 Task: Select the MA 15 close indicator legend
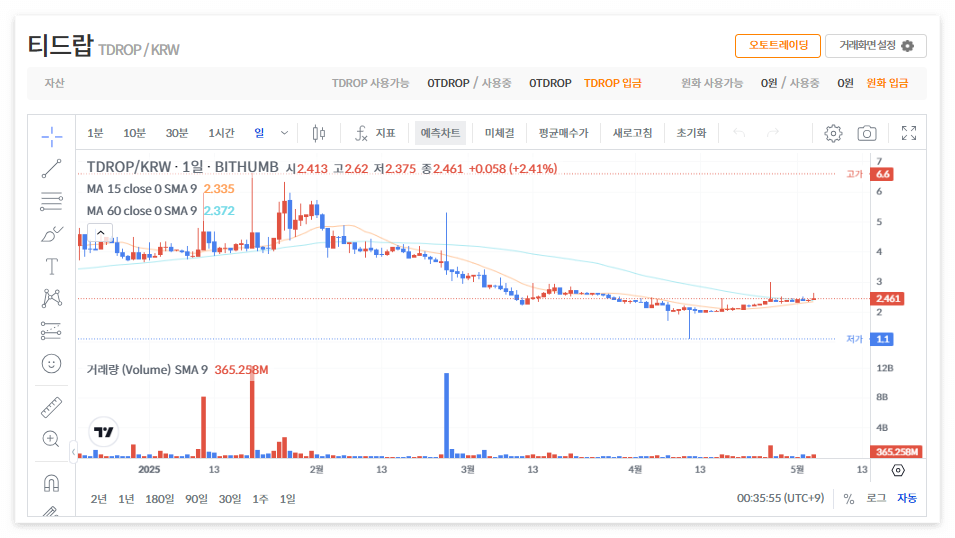point(142,189)
